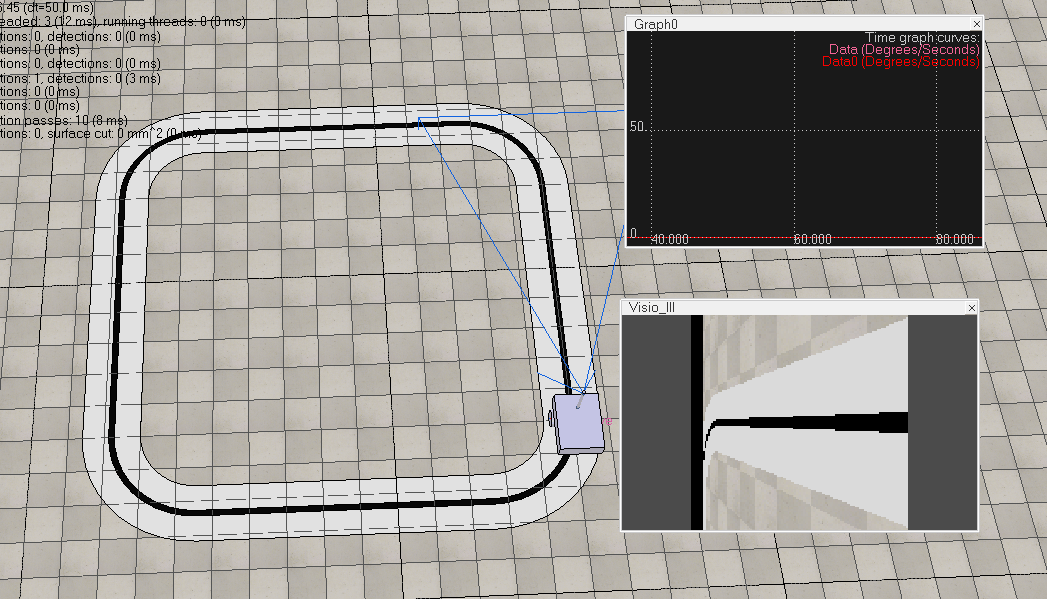1047x599 pixels.
Task: Select the Visio_III window title bar
Action: click(799, 308)
